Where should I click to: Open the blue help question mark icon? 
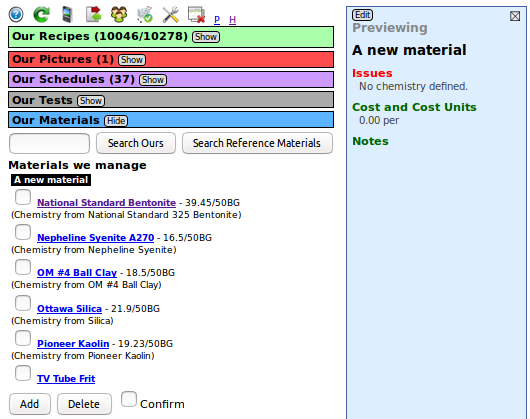(16, 15)
